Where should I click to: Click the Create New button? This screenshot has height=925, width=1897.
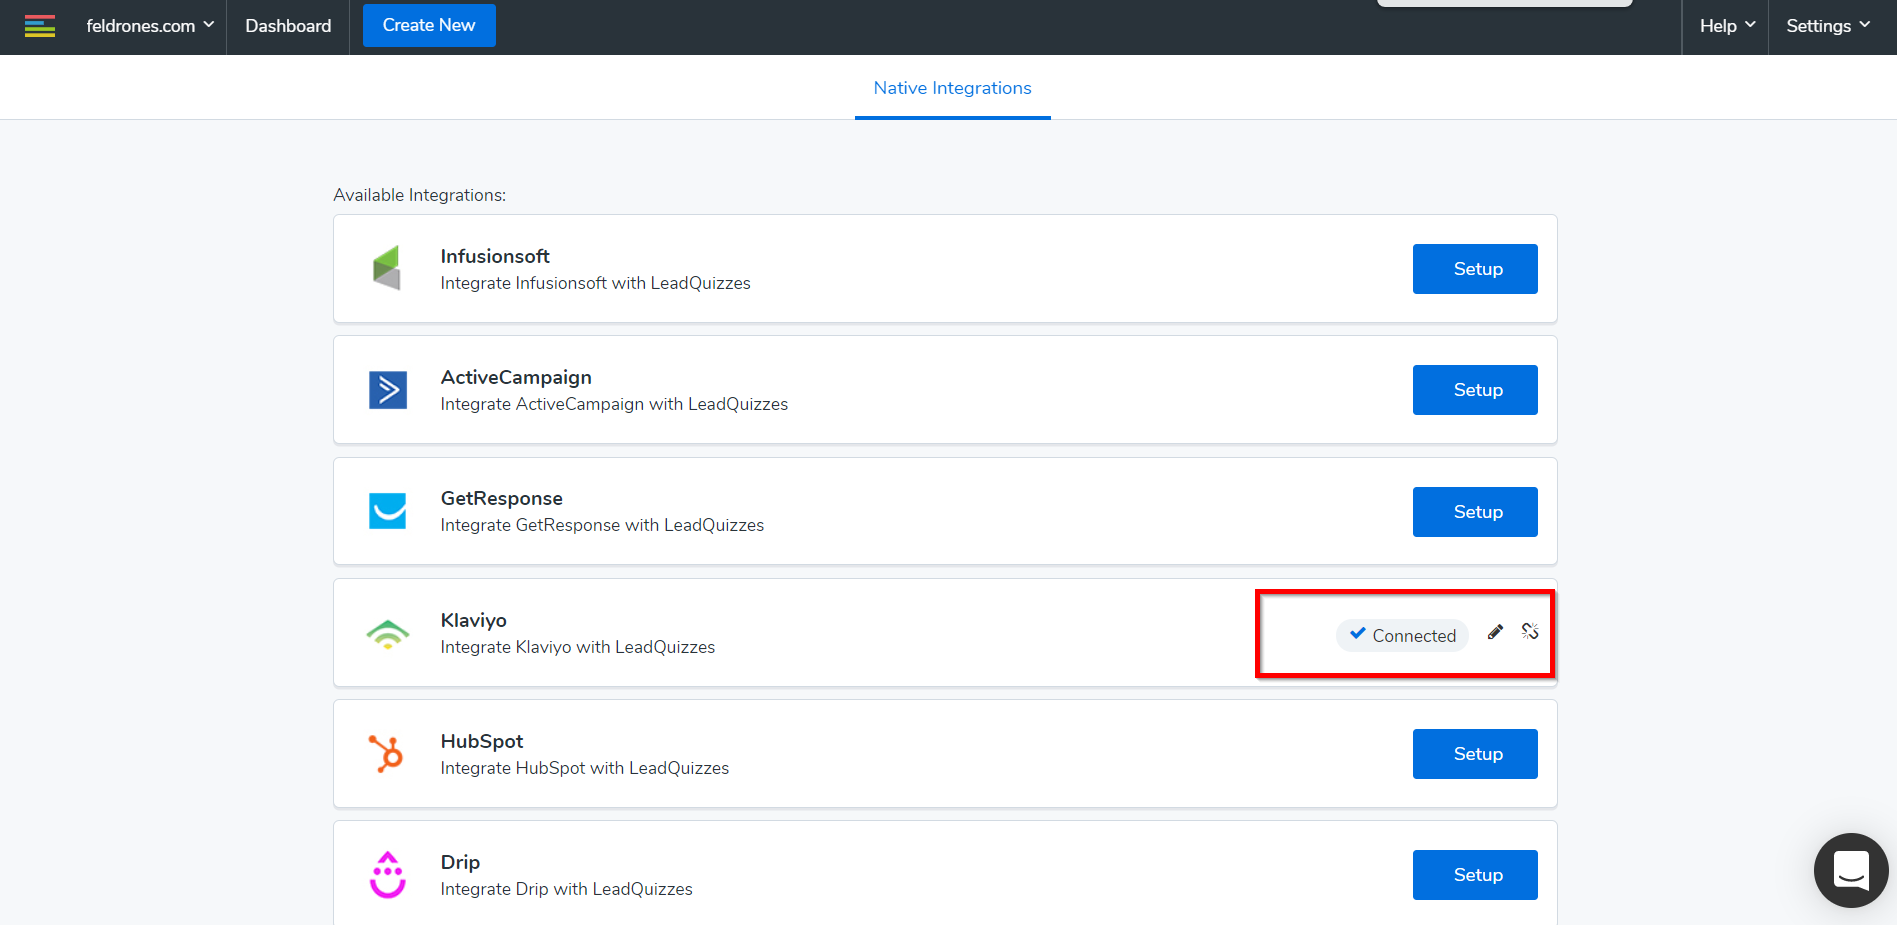point(429,25)
